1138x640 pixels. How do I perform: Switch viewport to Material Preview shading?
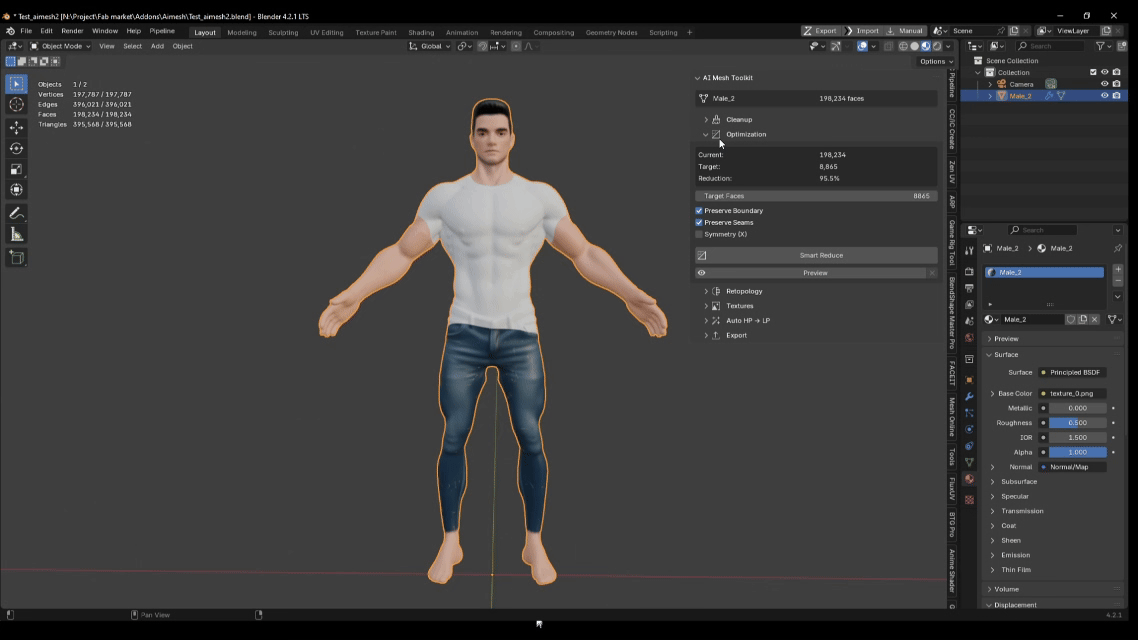925,46
